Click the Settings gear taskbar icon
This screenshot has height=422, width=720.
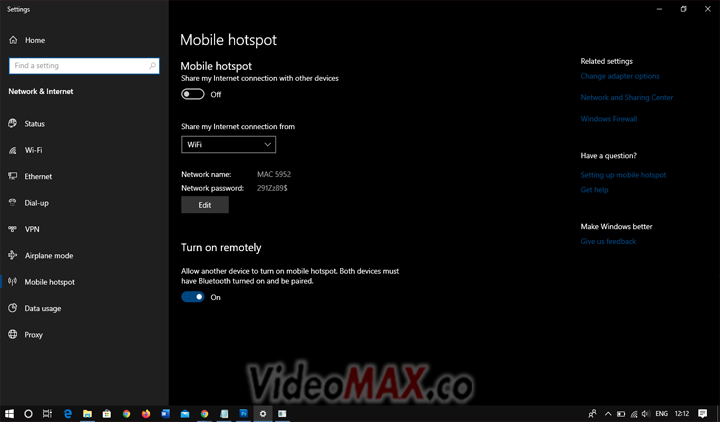[263, 414]
